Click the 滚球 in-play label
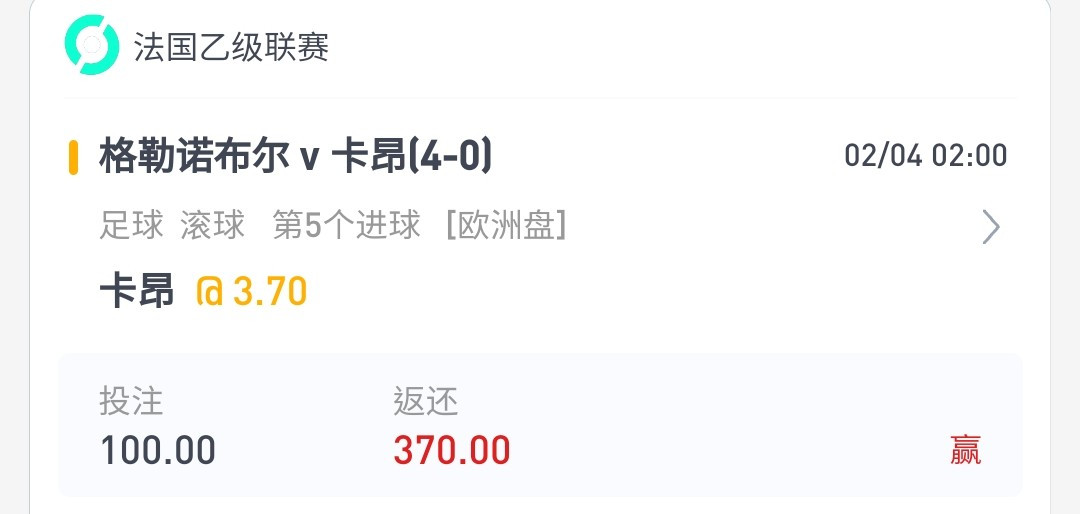This screenshot has height=514, width=1080. click(213, 225)
